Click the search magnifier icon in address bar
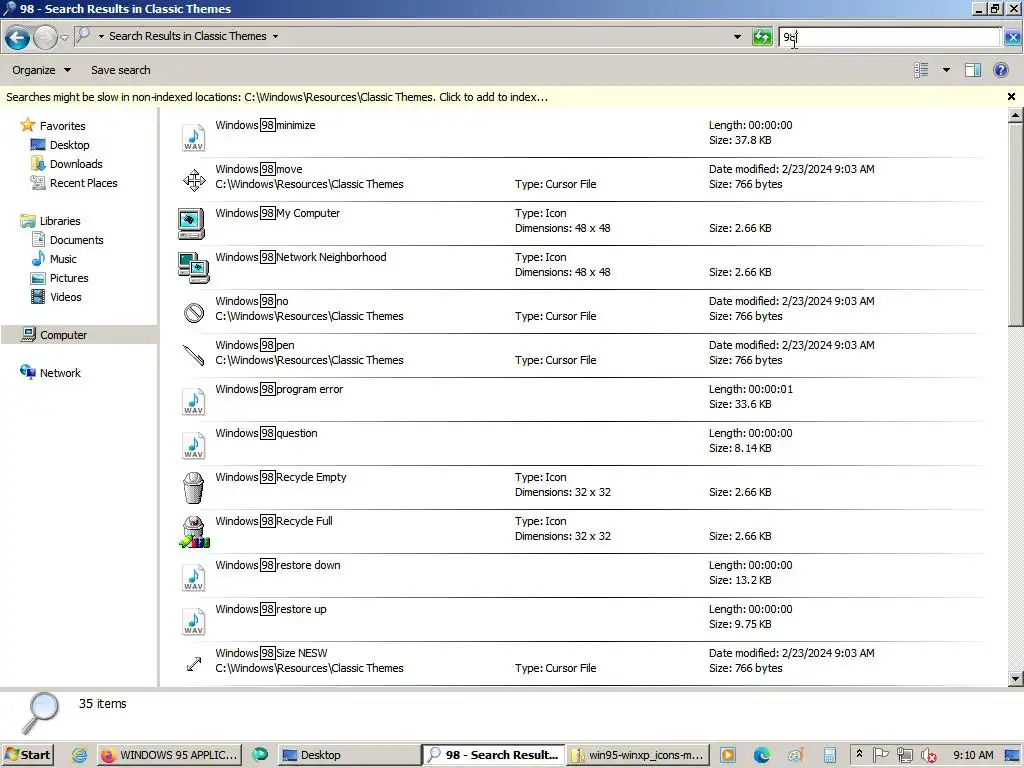 [x=83, y=35]
